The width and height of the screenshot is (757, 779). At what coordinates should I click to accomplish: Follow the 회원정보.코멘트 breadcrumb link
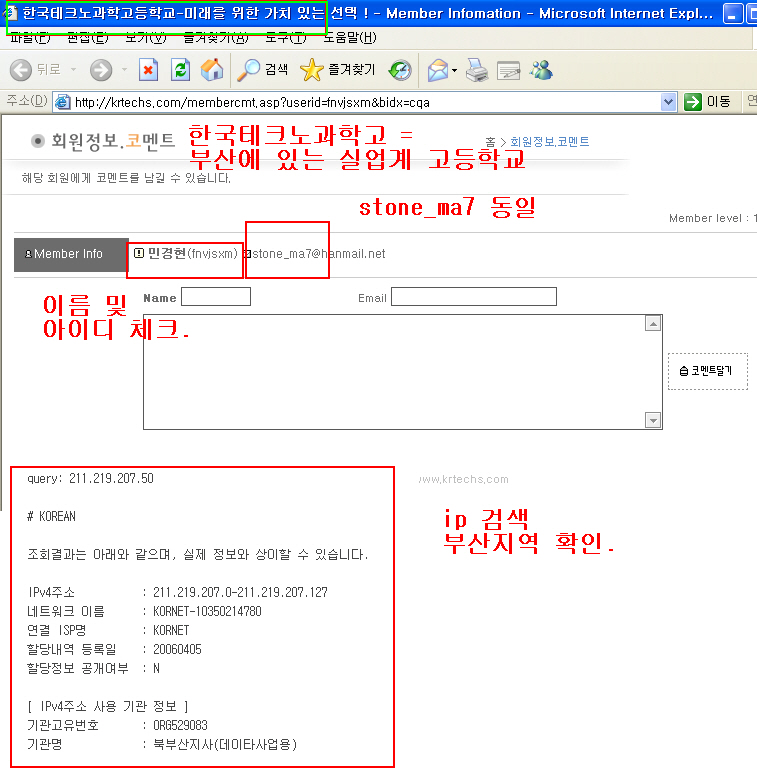click(550, 142)
